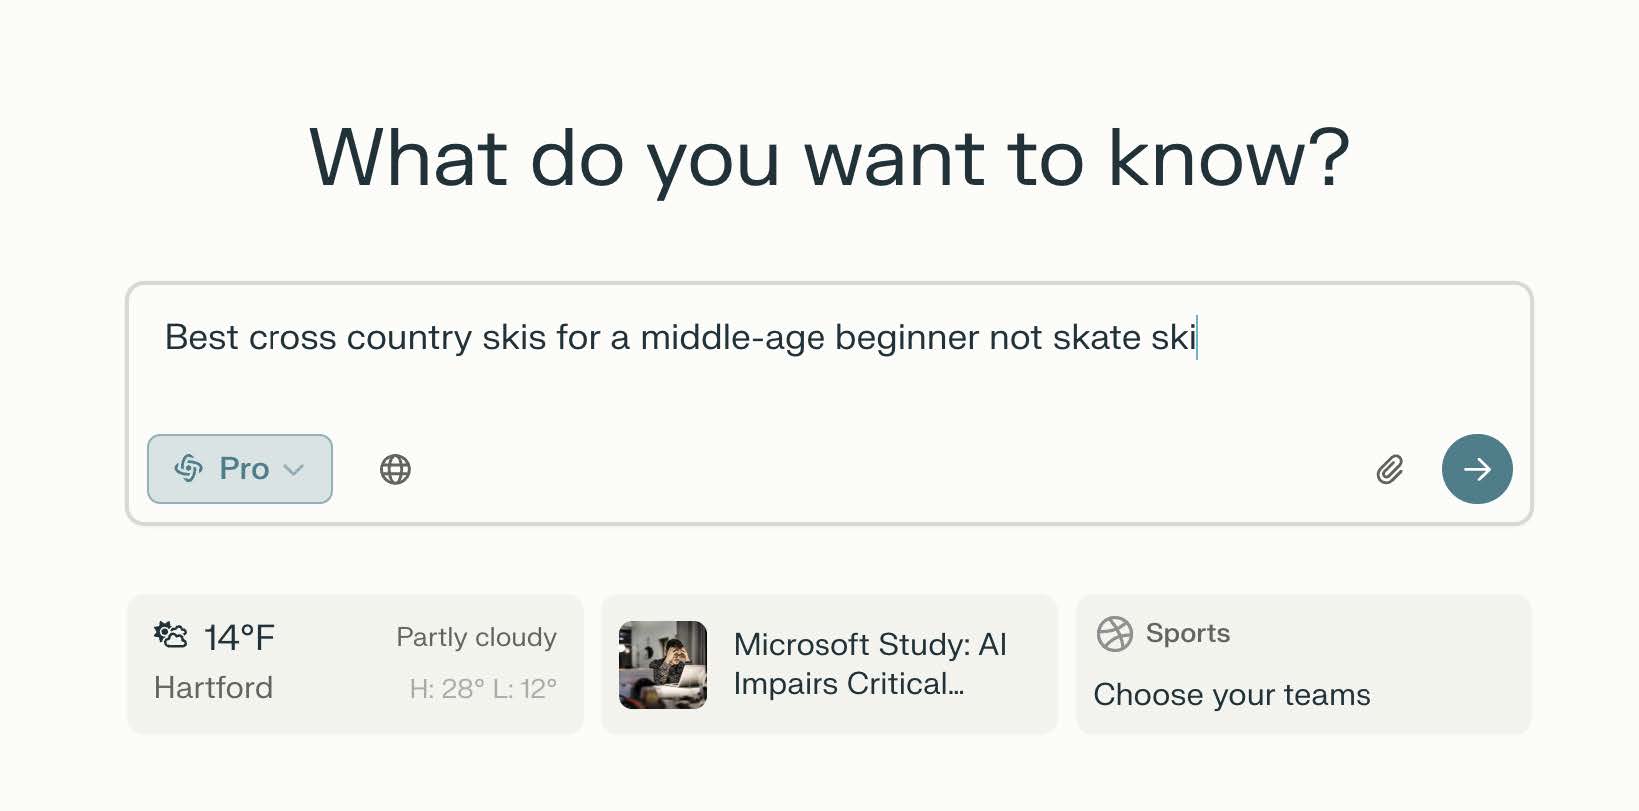
Task: Select the partly cloudy weather icon
Action: [x=171, y=636]
